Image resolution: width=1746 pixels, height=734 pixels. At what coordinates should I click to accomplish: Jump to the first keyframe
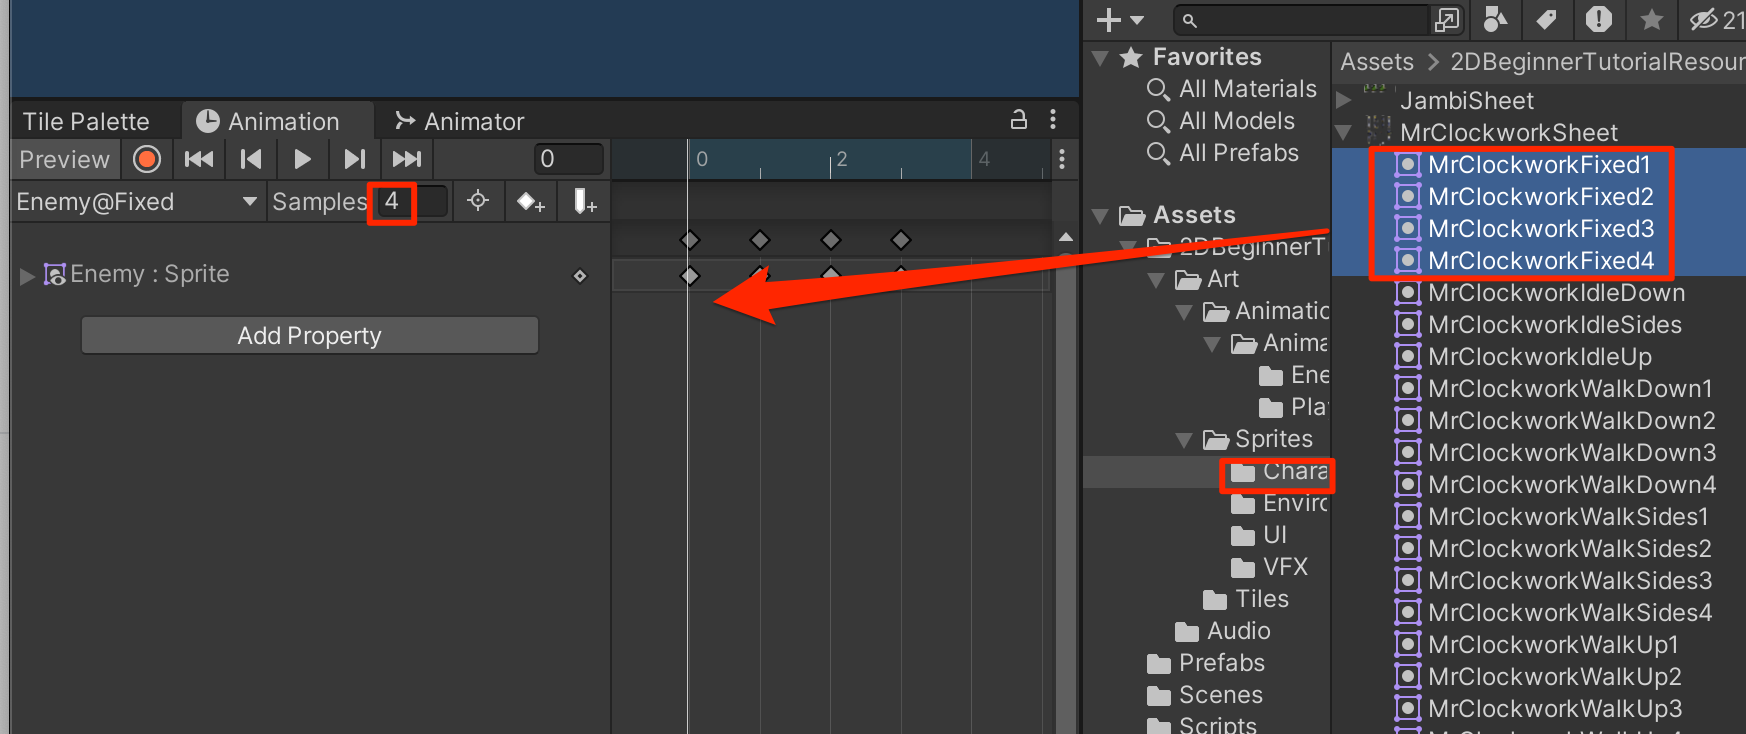pyautogui.click(x=199, y=159)
